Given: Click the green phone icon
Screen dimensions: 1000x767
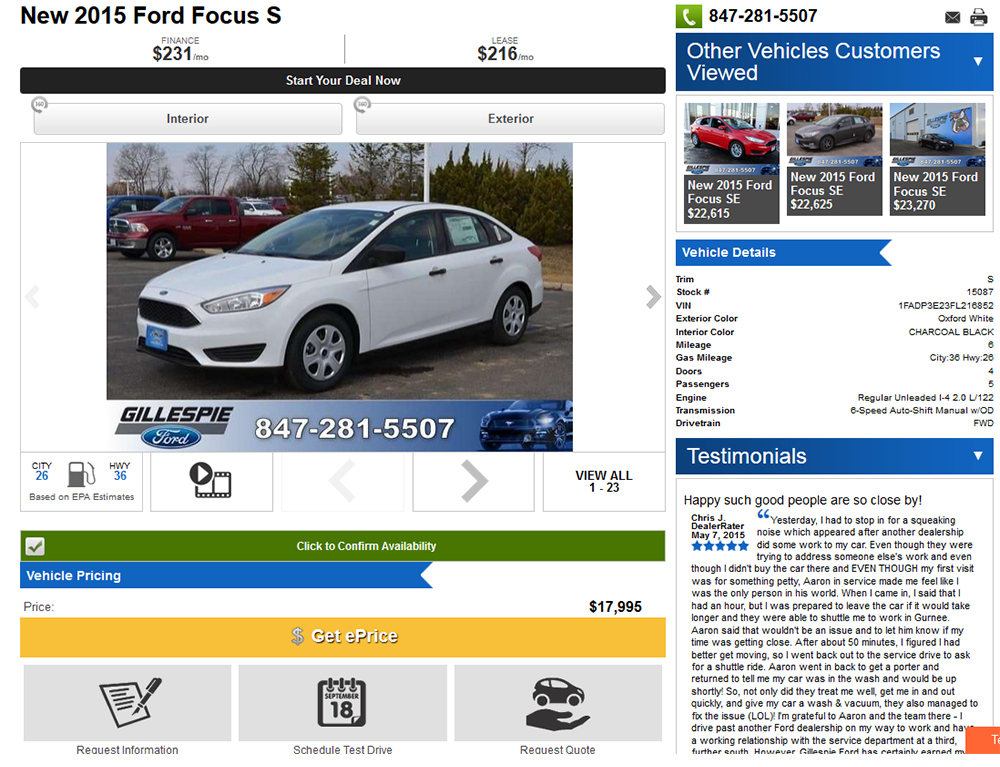Looking at the screenshot, I should [x=689, y=16].
